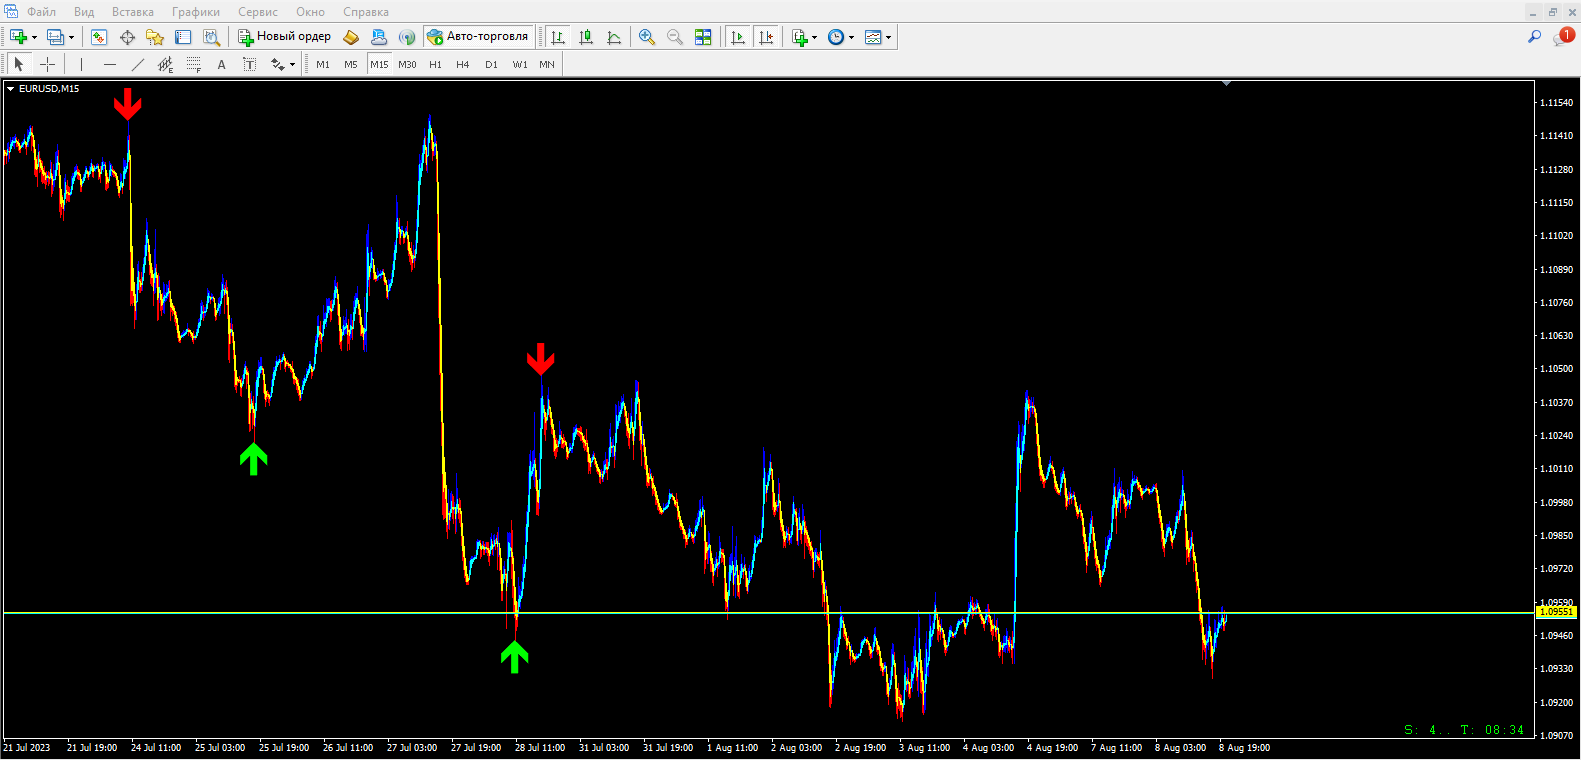Click the chart shift triangle marker

coord(1226,84)
